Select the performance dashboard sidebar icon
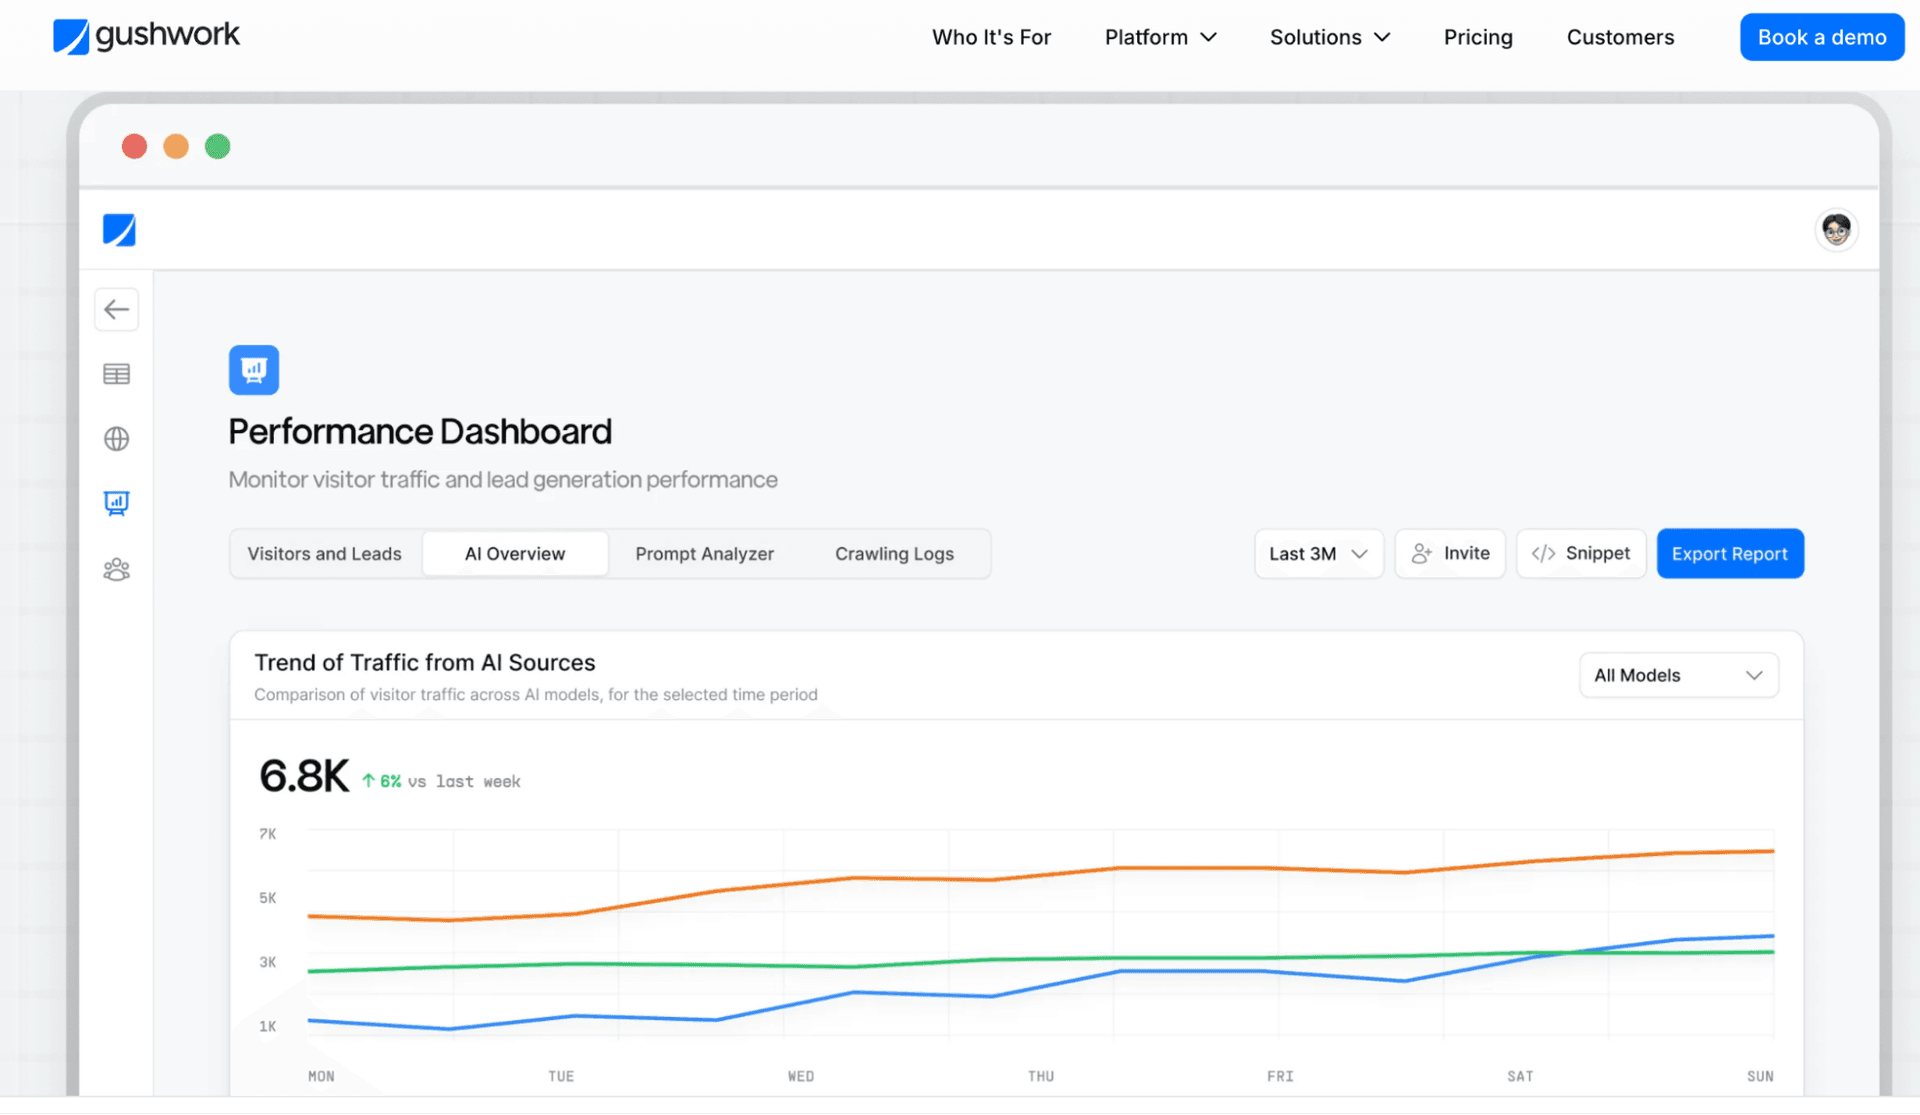1920x1115 pixels. point(117,503)
